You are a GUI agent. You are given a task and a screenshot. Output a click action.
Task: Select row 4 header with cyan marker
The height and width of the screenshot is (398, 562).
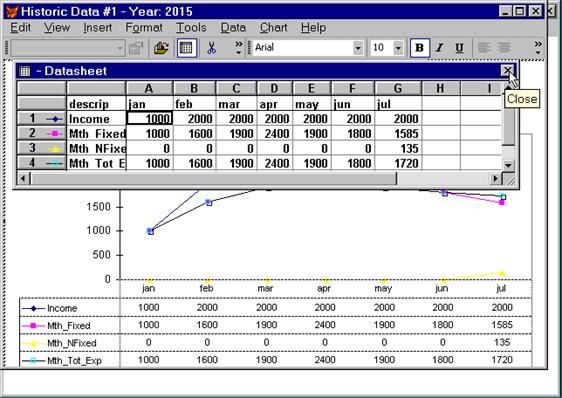[x=42, y=163]
